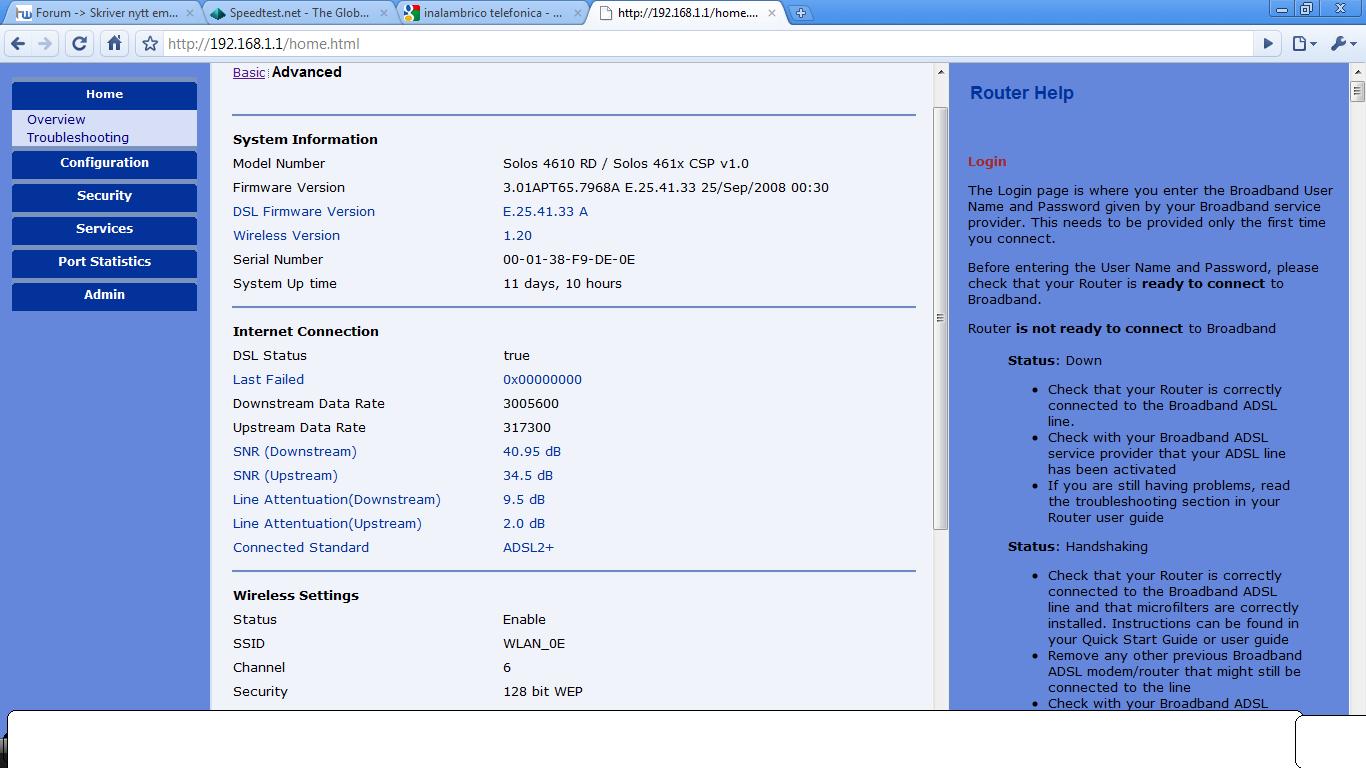The height and width of the screenshot is (768, 1366).
Task: Click the Go arrow beside the address bar
Action: 1268,43
